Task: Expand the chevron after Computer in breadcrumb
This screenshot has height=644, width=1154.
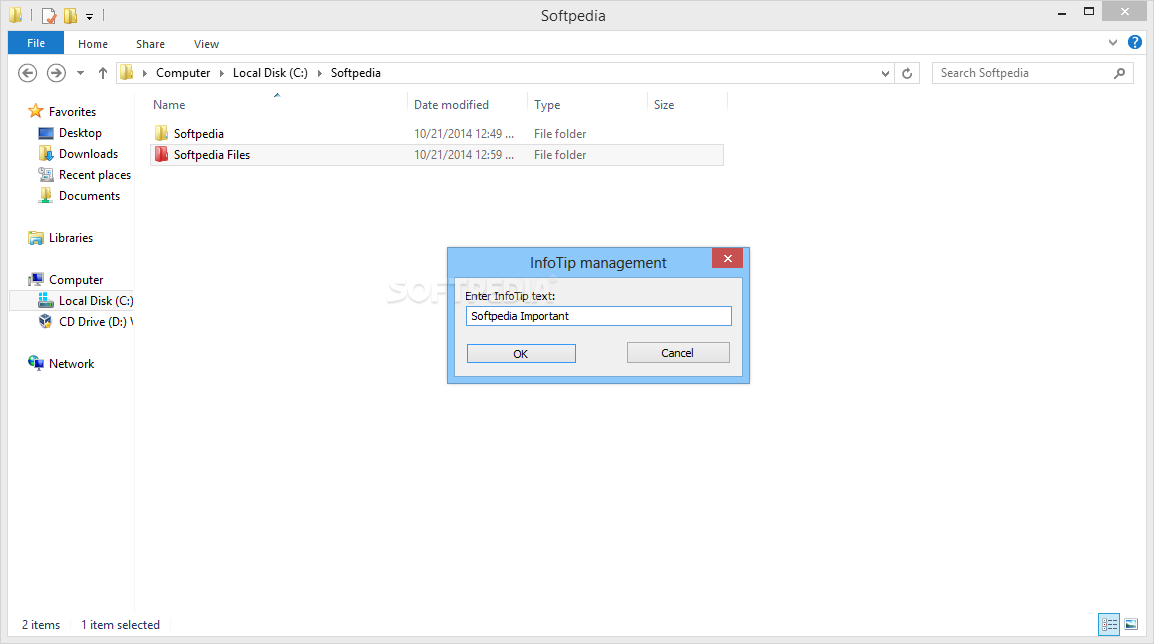Action: (222, 73)
